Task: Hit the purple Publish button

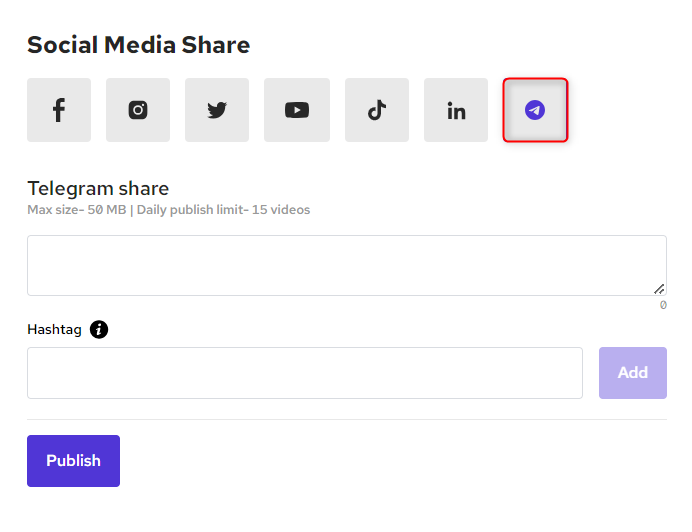Action: pyautogui.click(x=73, y=461)
